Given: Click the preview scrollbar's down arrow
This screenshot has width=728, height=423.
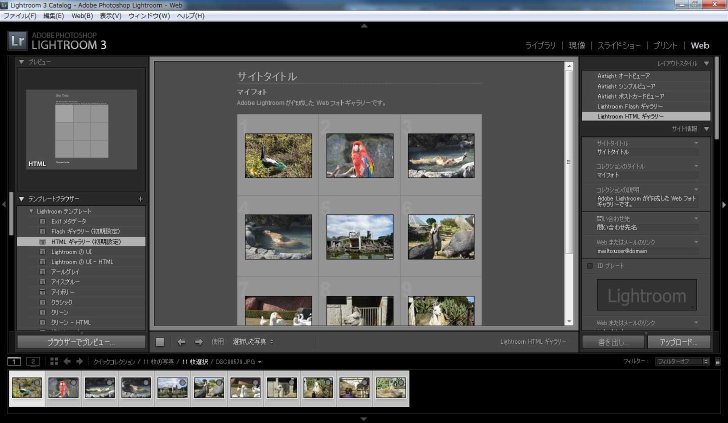Looking at the screenshot, I should pyautogui.click(x=569, y=321).
